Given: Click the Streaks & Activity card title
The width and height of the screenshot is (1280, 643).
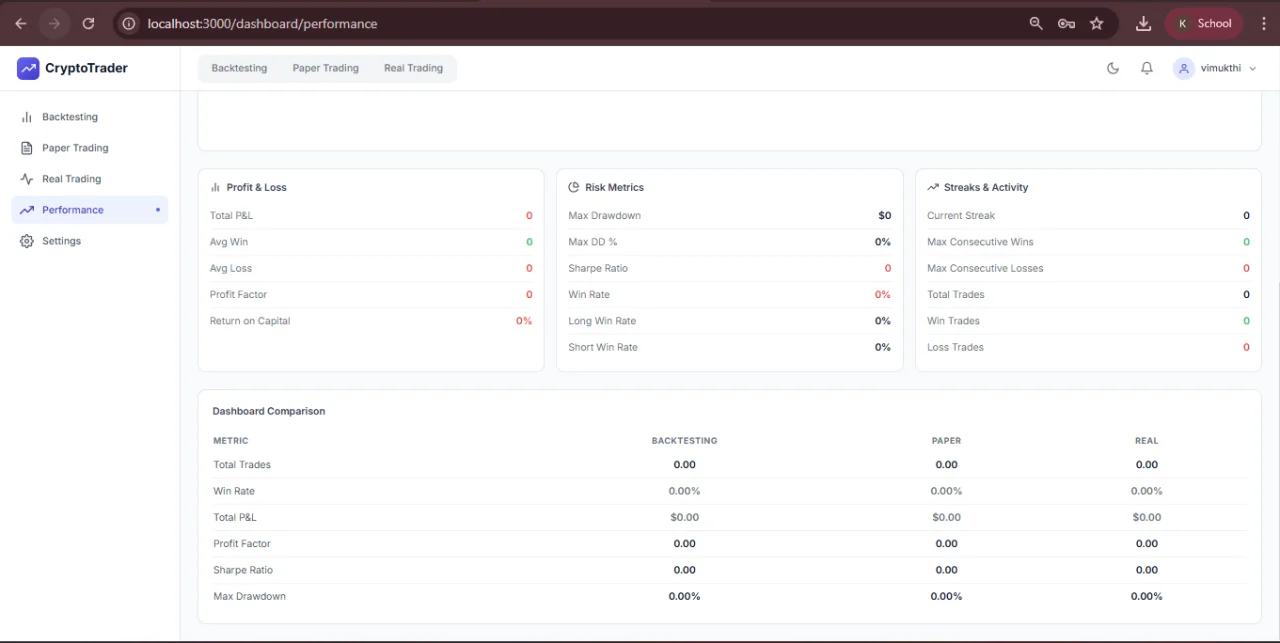Looking at the screenshot, I should pos(986,187).
